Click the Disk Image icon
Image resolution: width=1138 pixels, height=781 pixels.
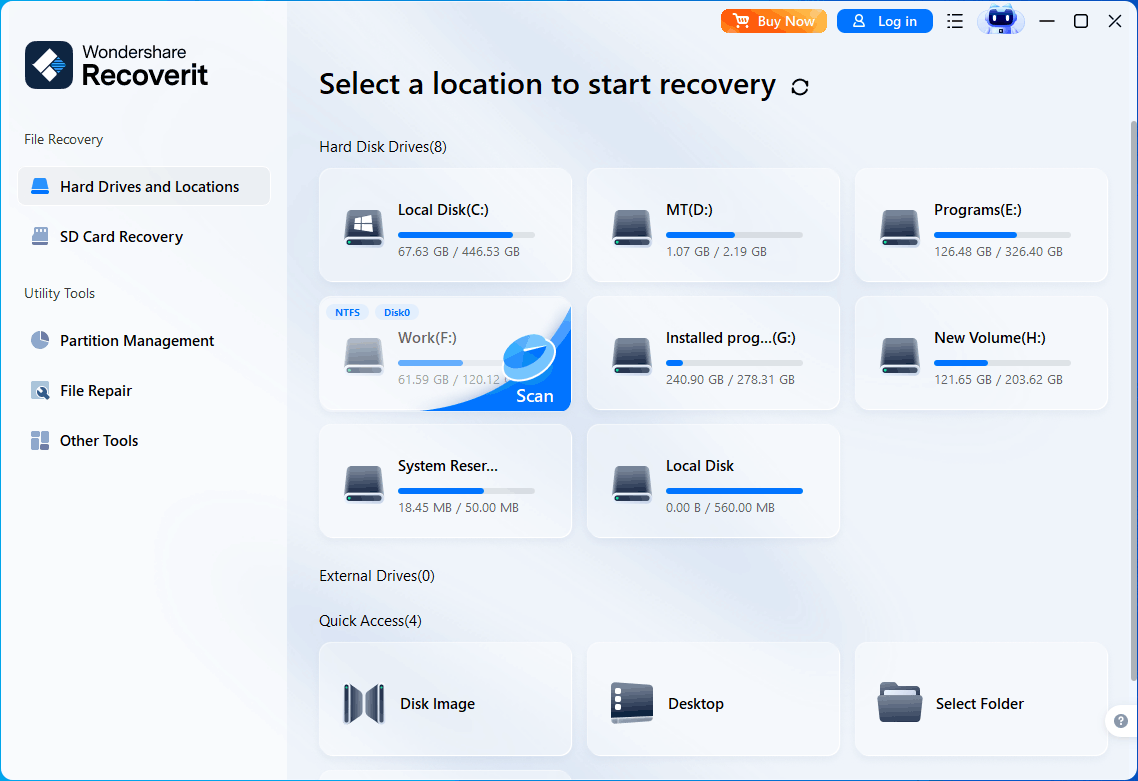[364, 703]
